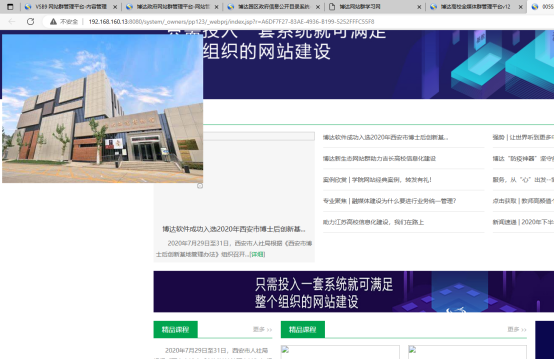Click the back arrow in toolbar
Image resolution: width=554 pixels, height=360 pixels.
12,22
